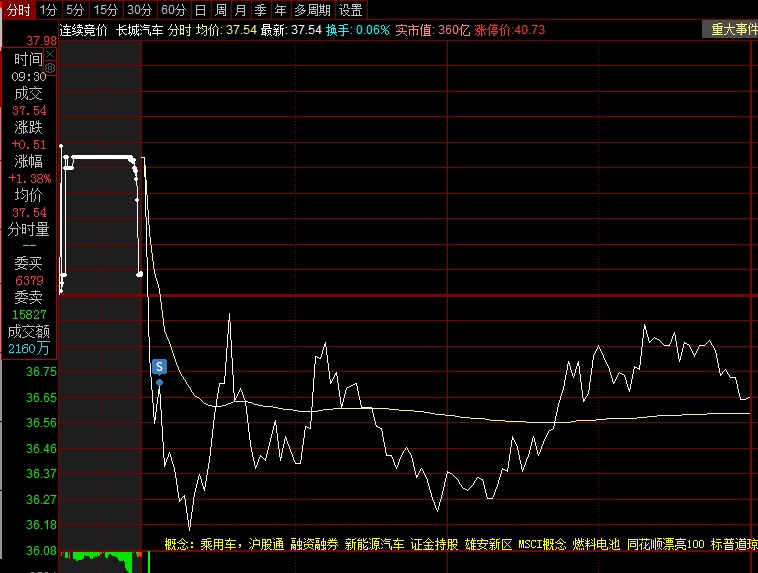Image resolution: width=758 pixels, height=573 pixels.
Task: Click the 燃料电池 concept tag
Action: [x=596, y=544]
